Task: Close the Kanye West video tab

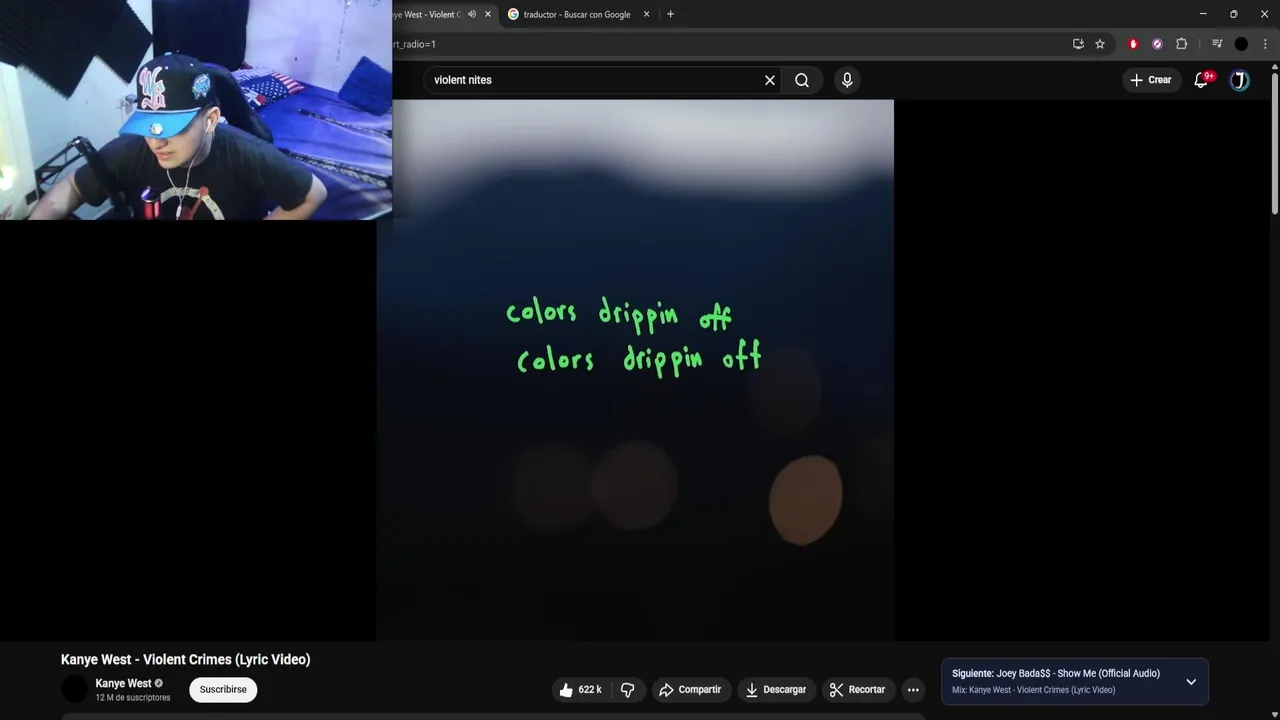Action: (x=488, y=14)
